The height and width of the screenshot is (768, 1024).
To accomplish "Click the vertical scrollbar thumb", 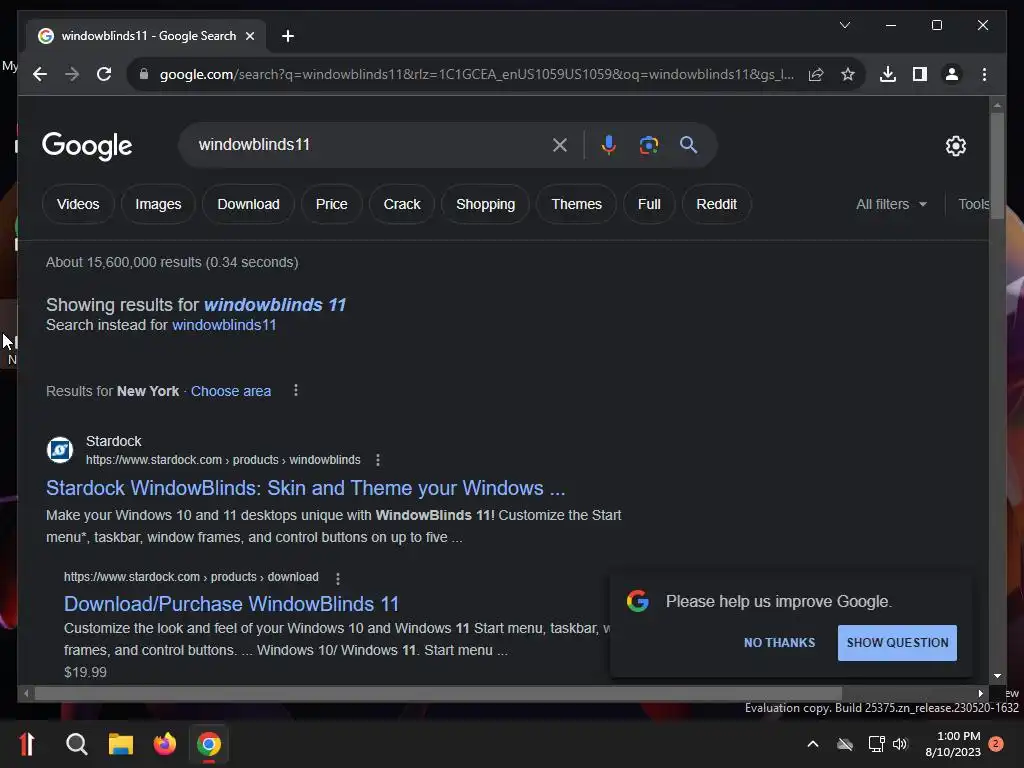I will [x=997, y=165].
